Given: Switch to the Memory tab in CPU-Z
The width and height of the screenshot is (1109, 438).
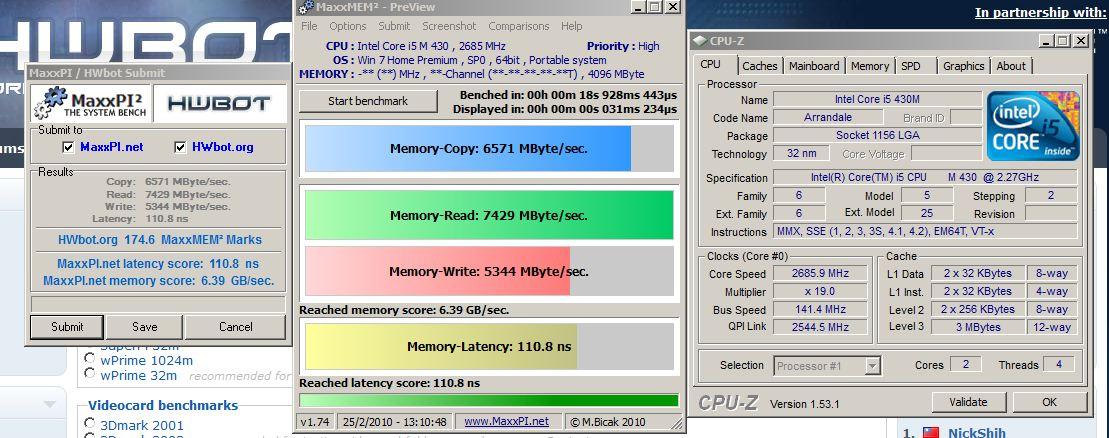Looking at the screenshot, I should point(869,66).
